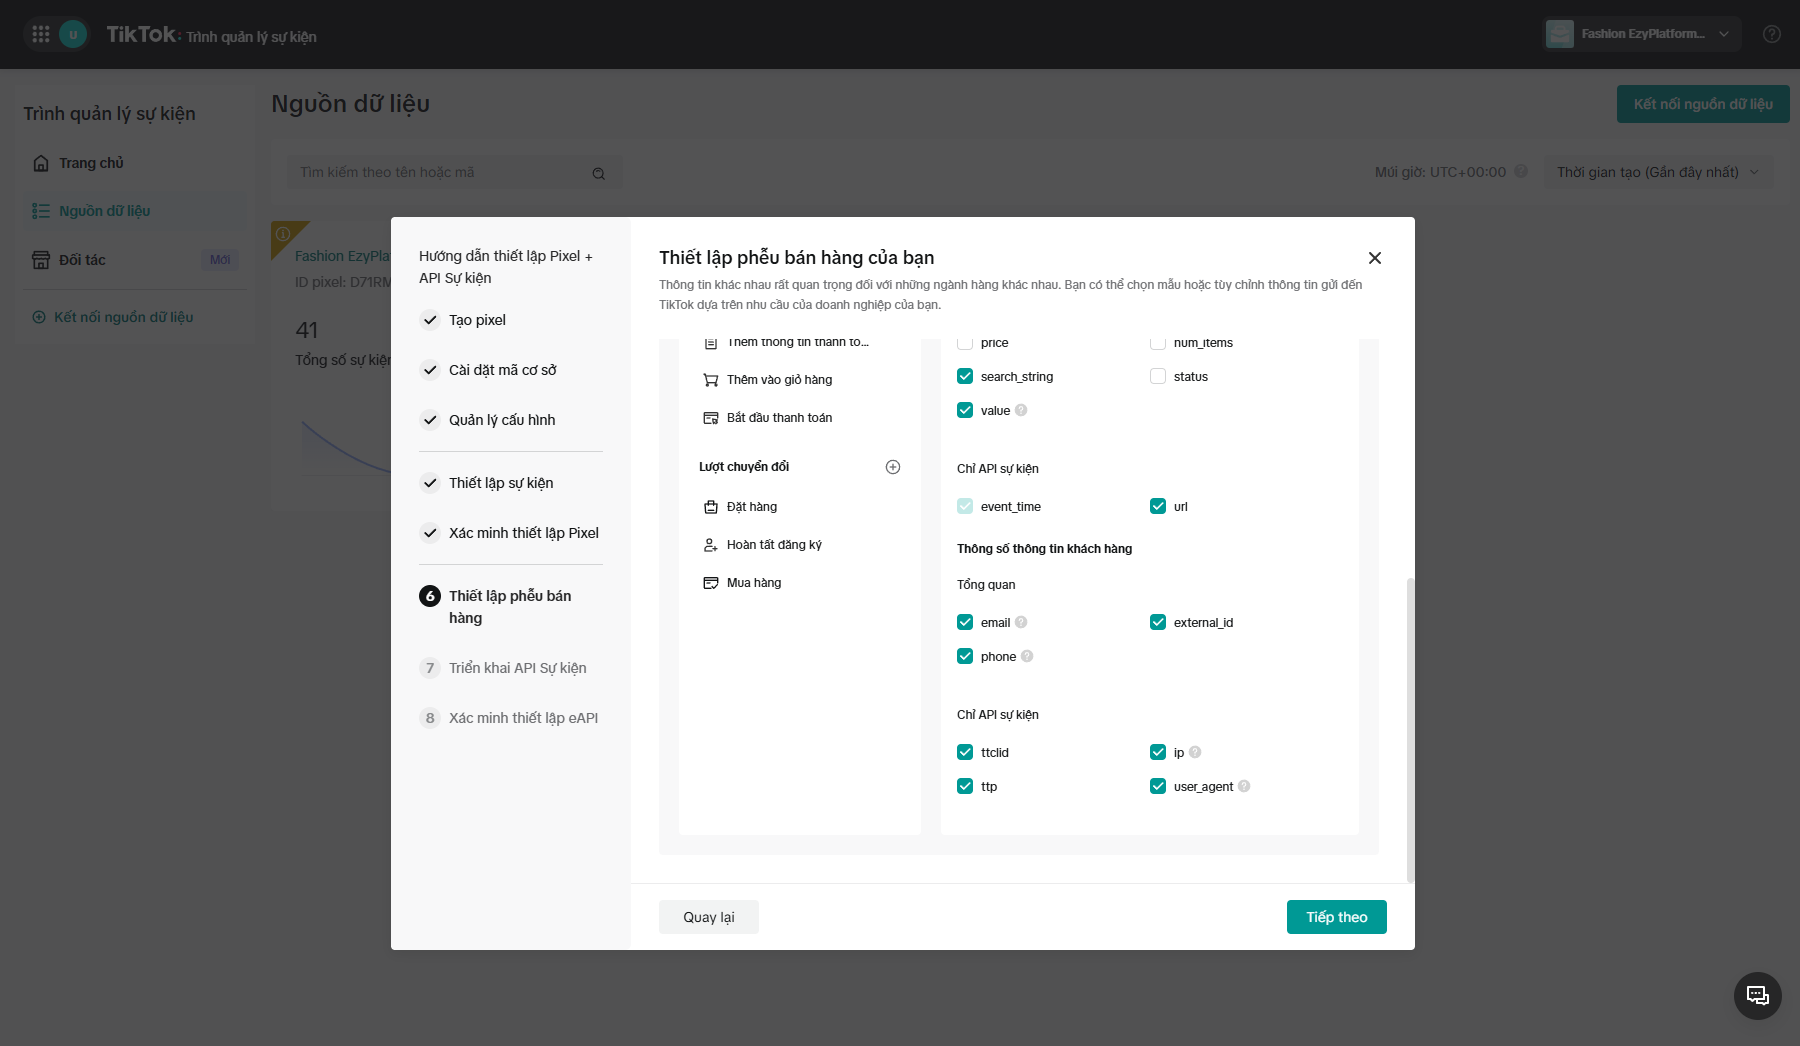This screenshot has width=1800, height=1046.
Task: Go to step Cài đặt mã cơ sở
Action: click(x=502, y=370)
